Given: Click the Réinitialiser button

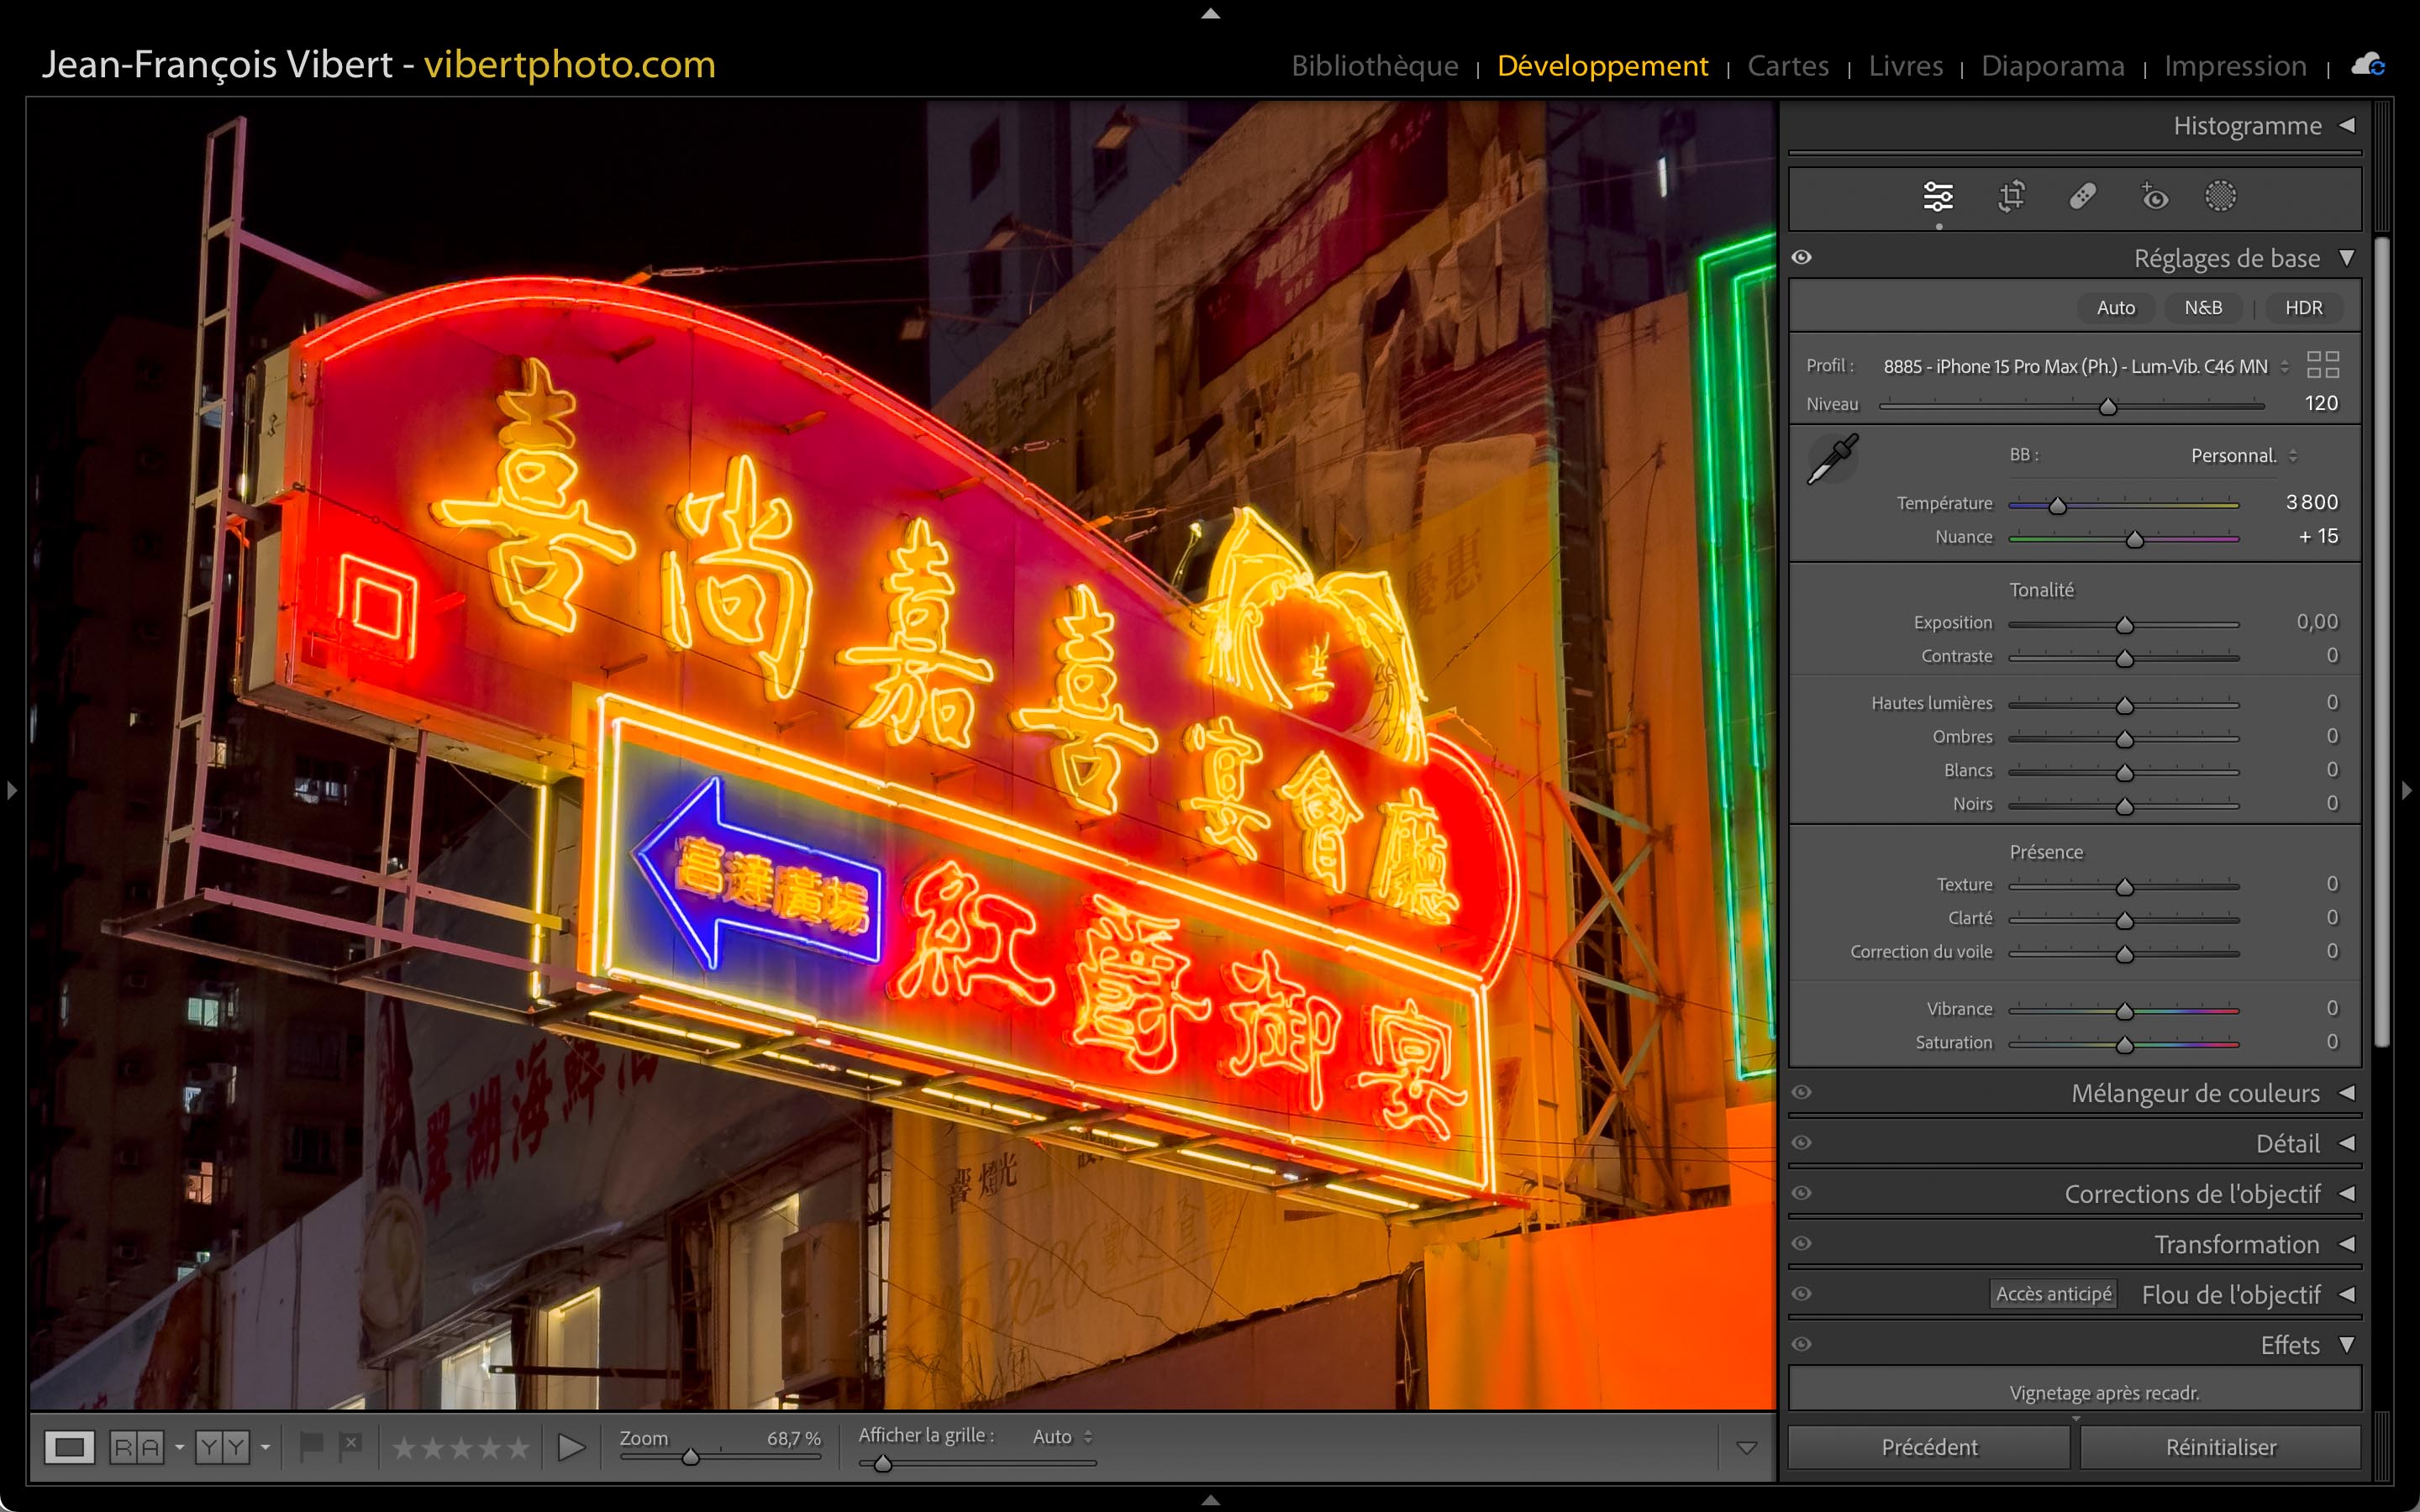Looking at the screenshot, I should [x=2220, y=1447].
